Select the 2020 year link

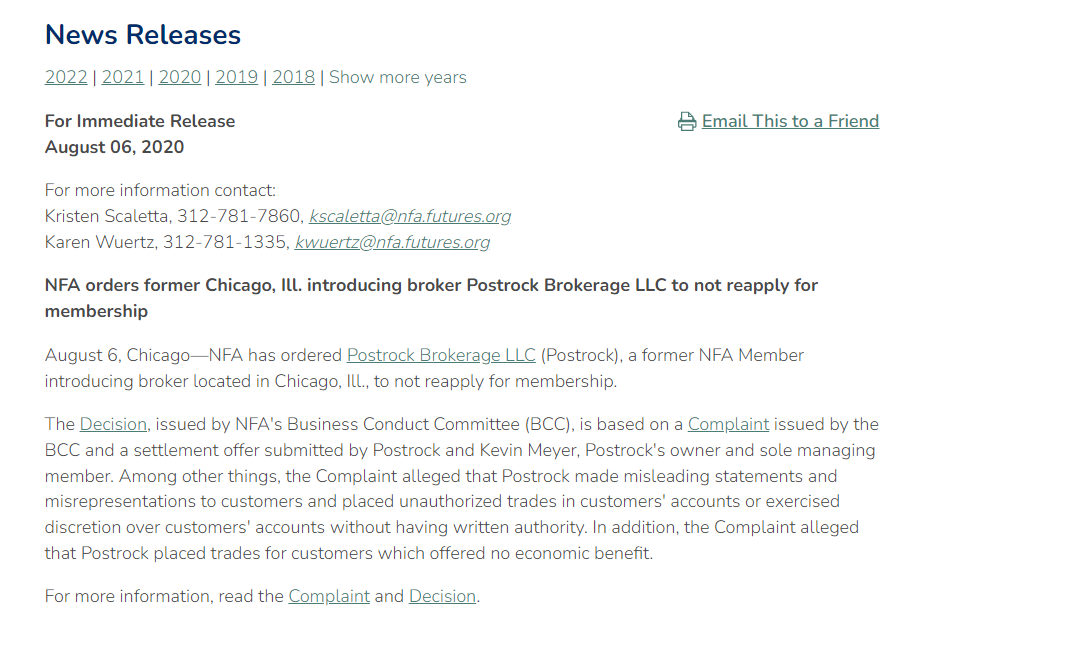[180, 77]
